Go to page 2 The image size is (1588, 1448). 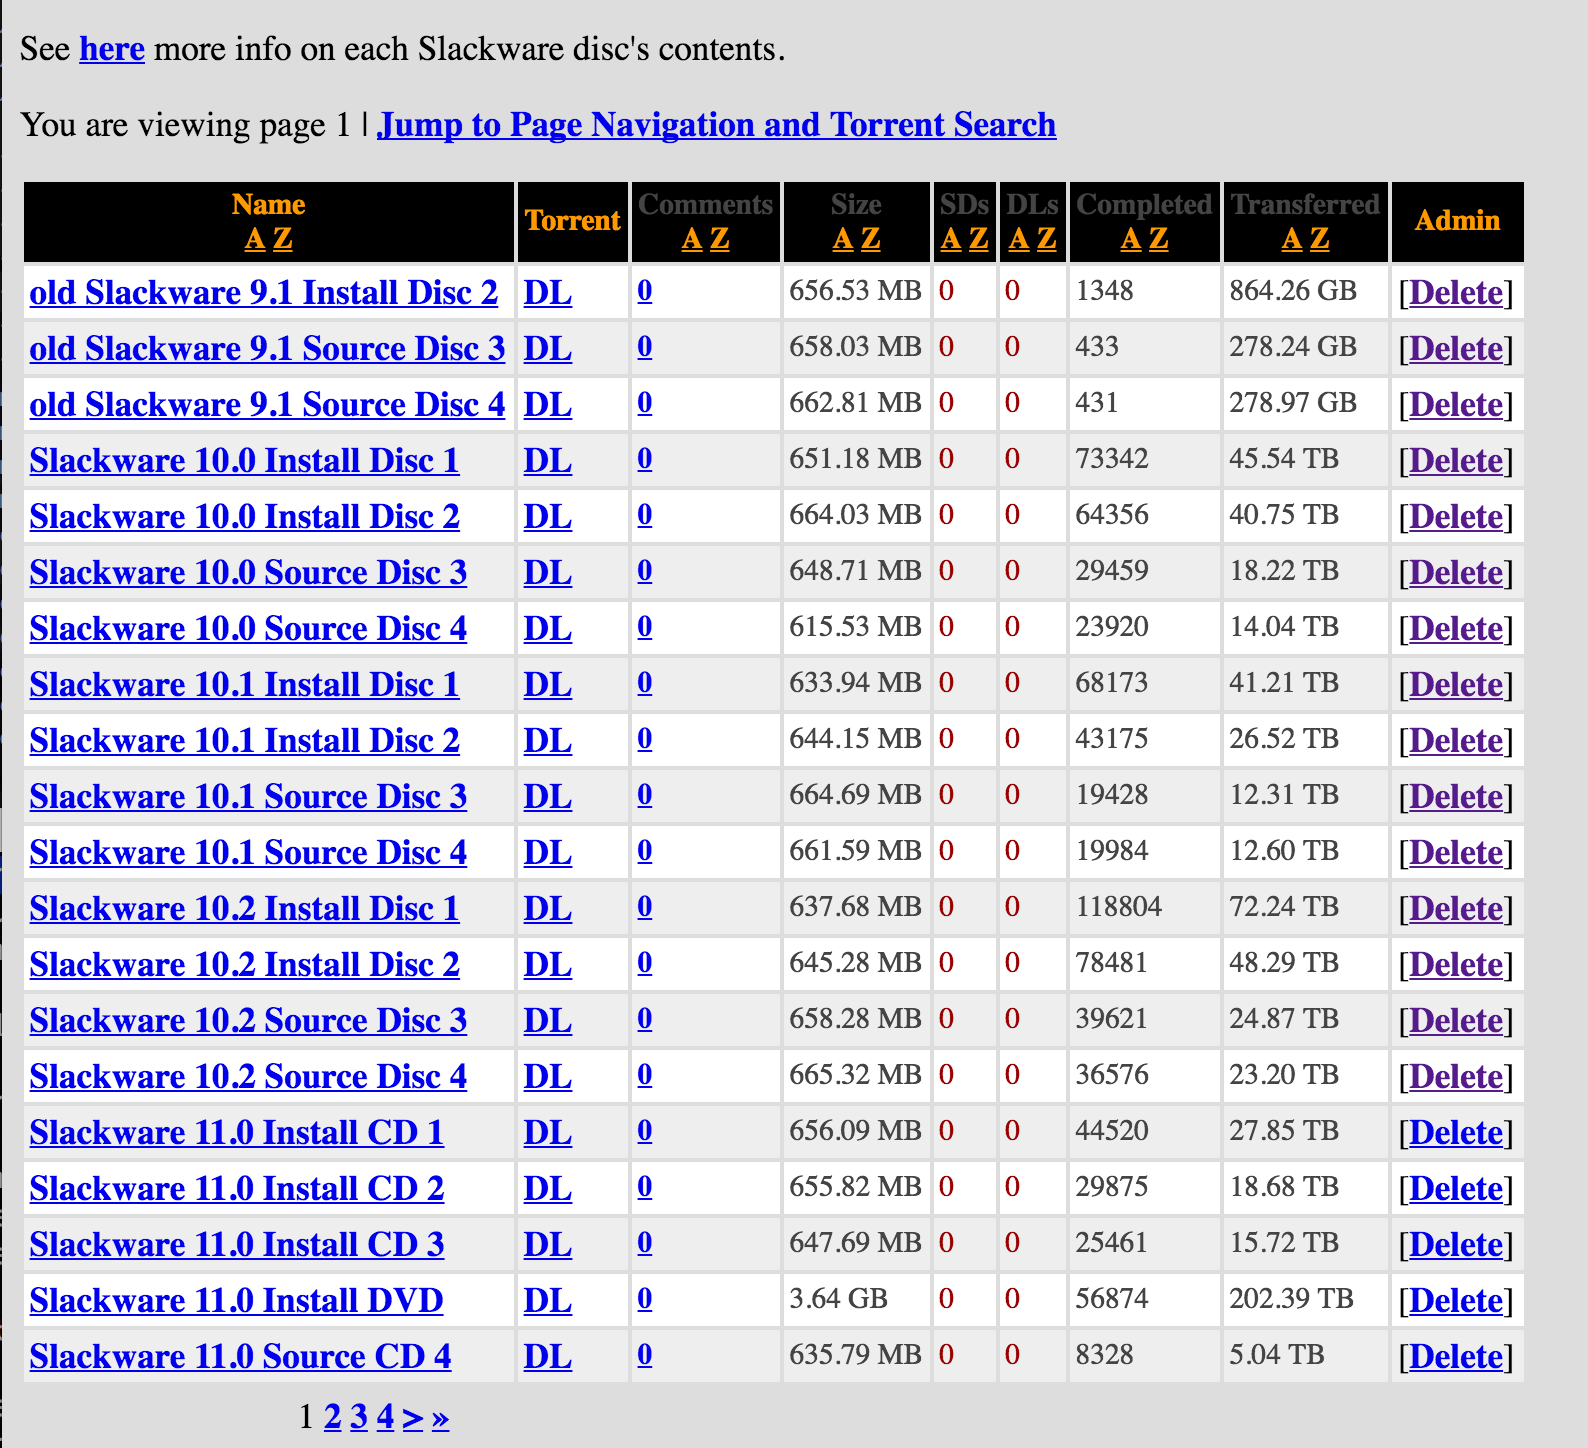pyautogui.click(x=333, y=1416)
